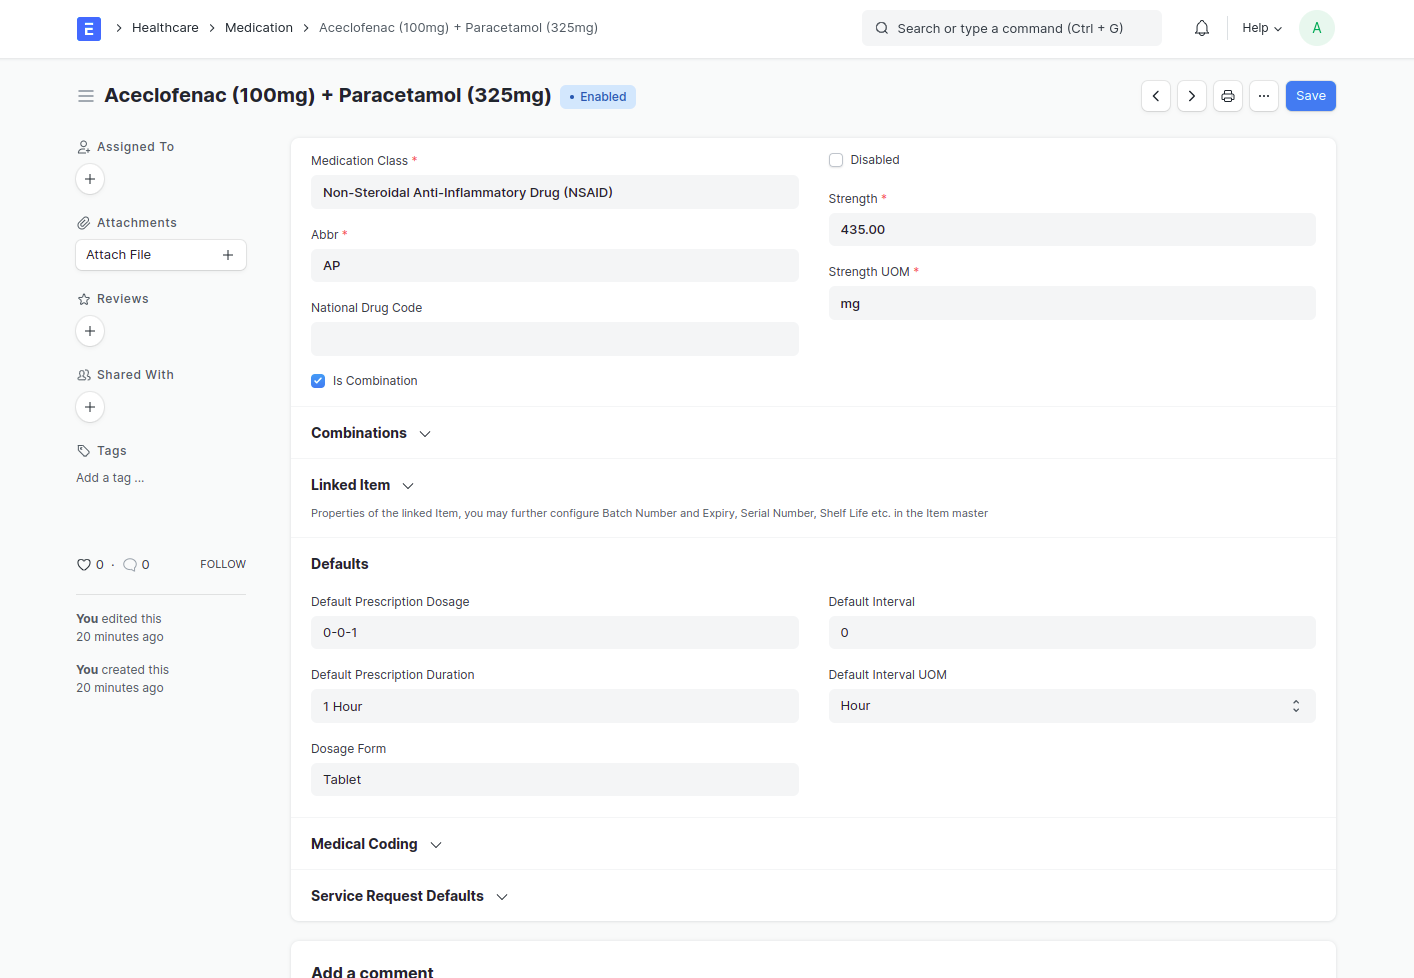1414x978 pixels.
Task: Print this medication document
Action: (1228, 96)
